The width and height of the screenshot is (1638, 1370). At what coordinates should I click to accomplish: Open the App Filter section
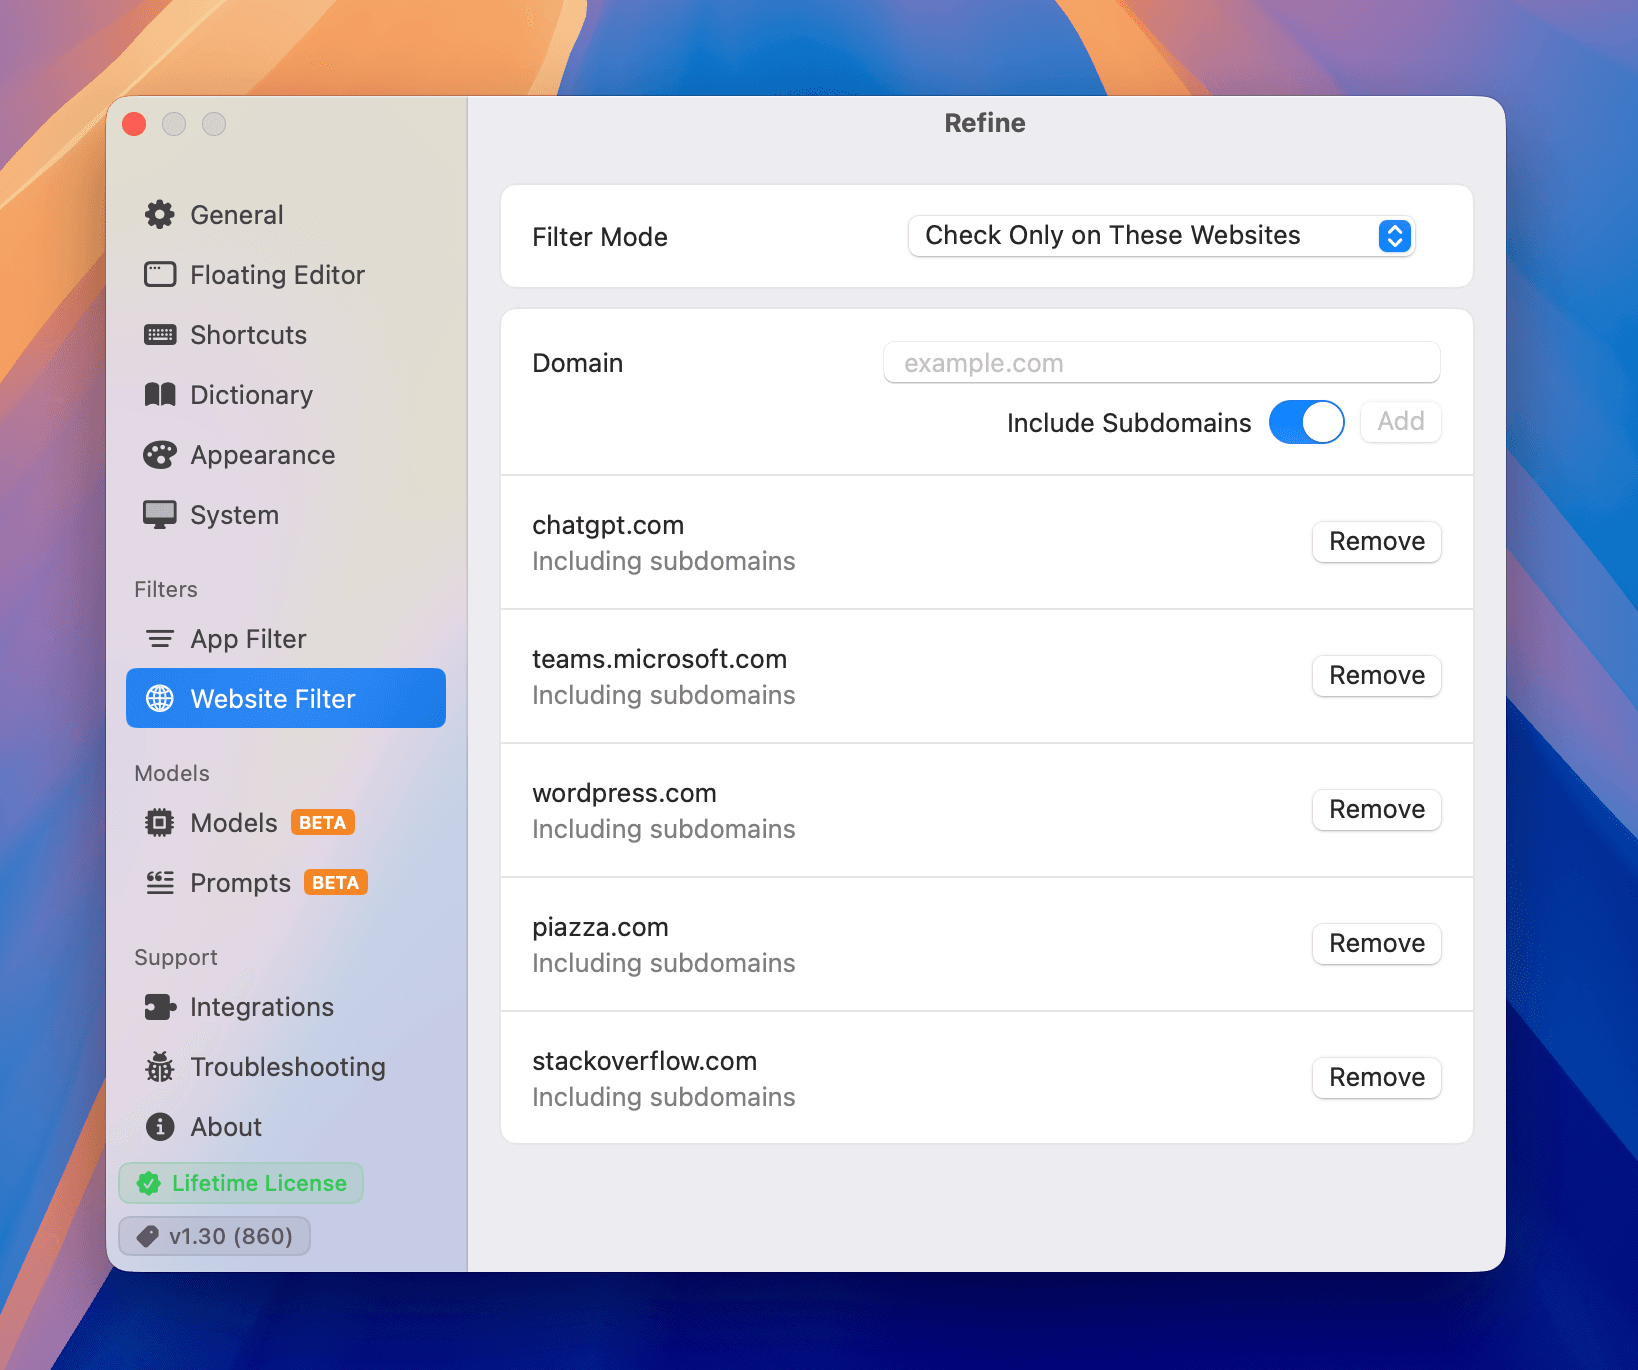pos(286,638)
